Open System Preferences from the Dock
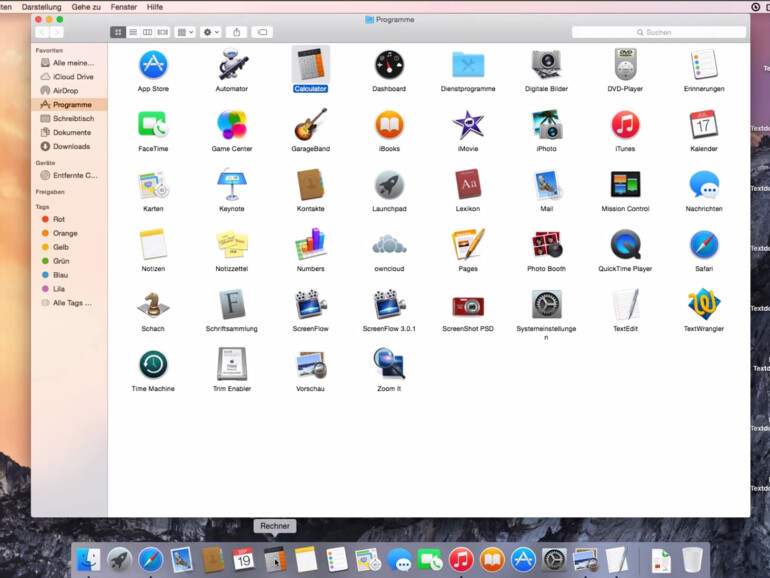 (554, 559)
